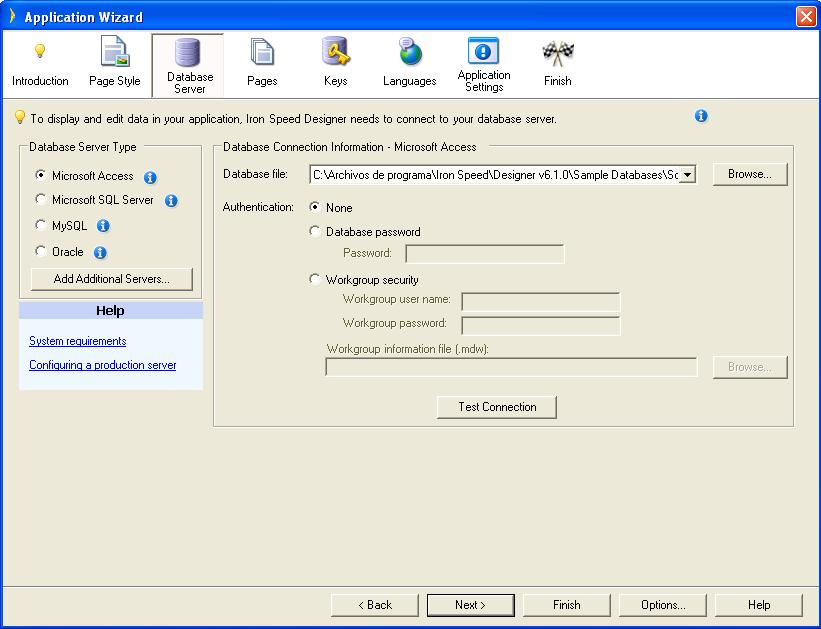The width and height of the screenshot is (821, 629).
Task: Switch to the Page Style tab label
Action: pyautogui.click(x=115, y=81)
